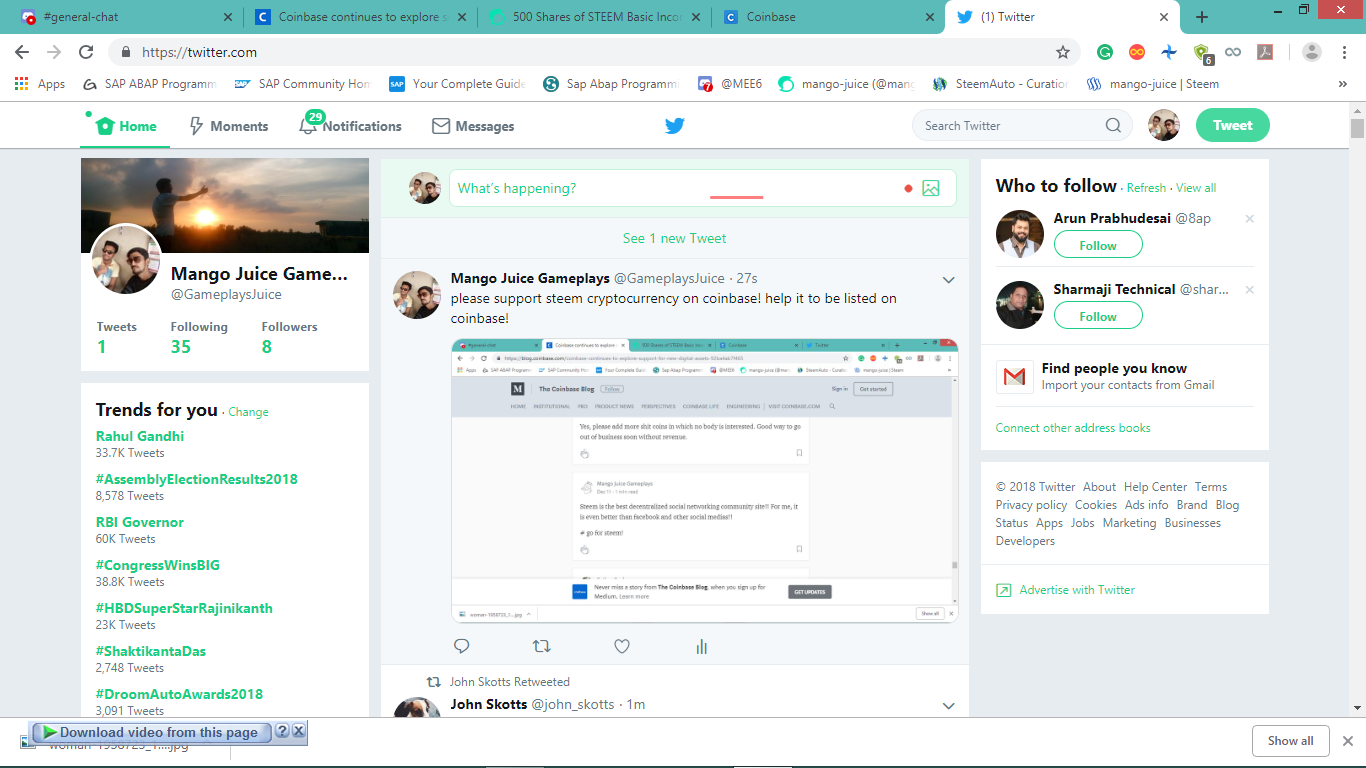This screenshot has width=1366, height=768.
Task: Click the Followers count 8
Action: pos(267,347)
